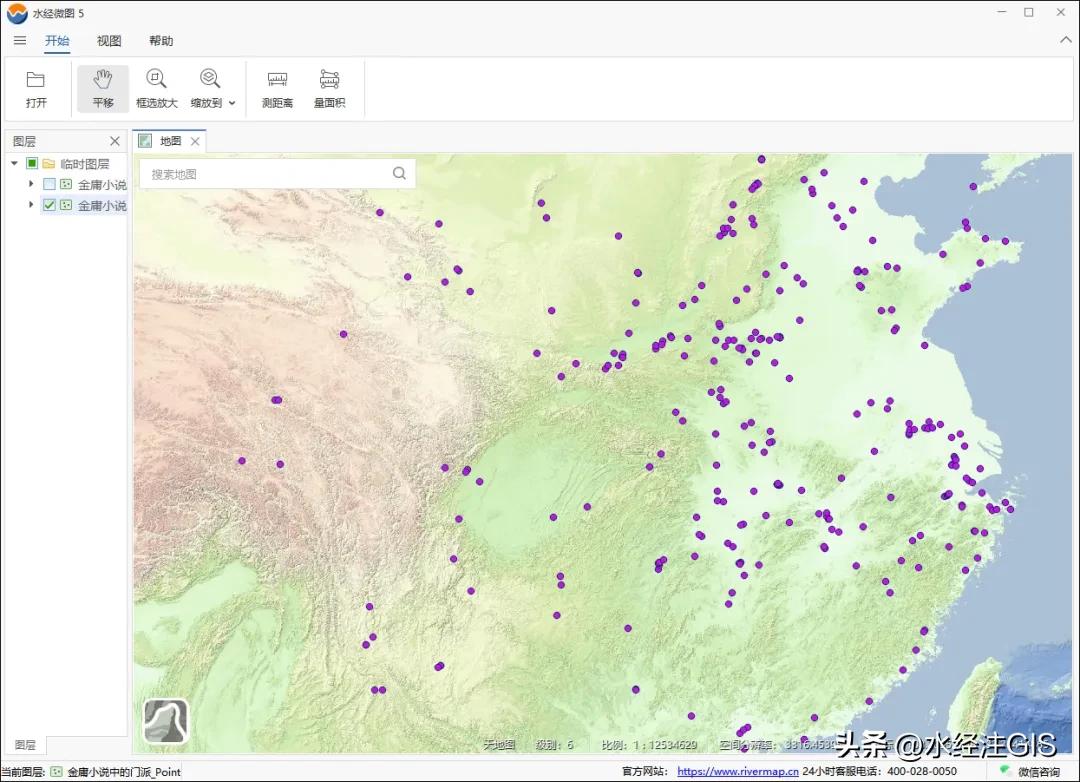The width and height of the screenshot is (1080, 782).
Task: Collapse the 临时图层 group tree arrow
Action: pyautogui.click(x=14, y=163)
